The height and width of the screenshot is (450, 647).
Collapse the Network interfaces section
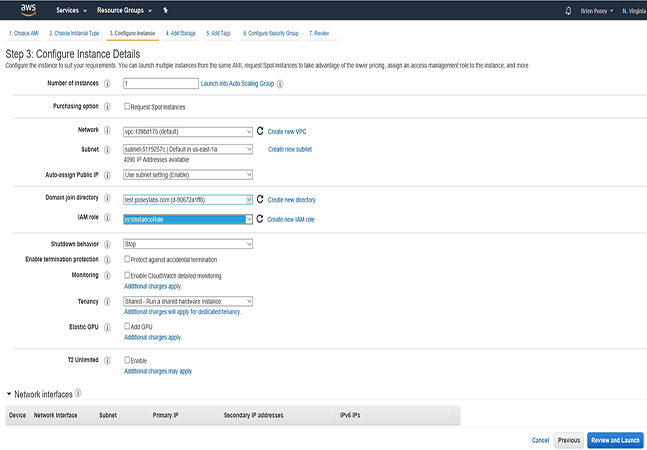coord(10,395)
